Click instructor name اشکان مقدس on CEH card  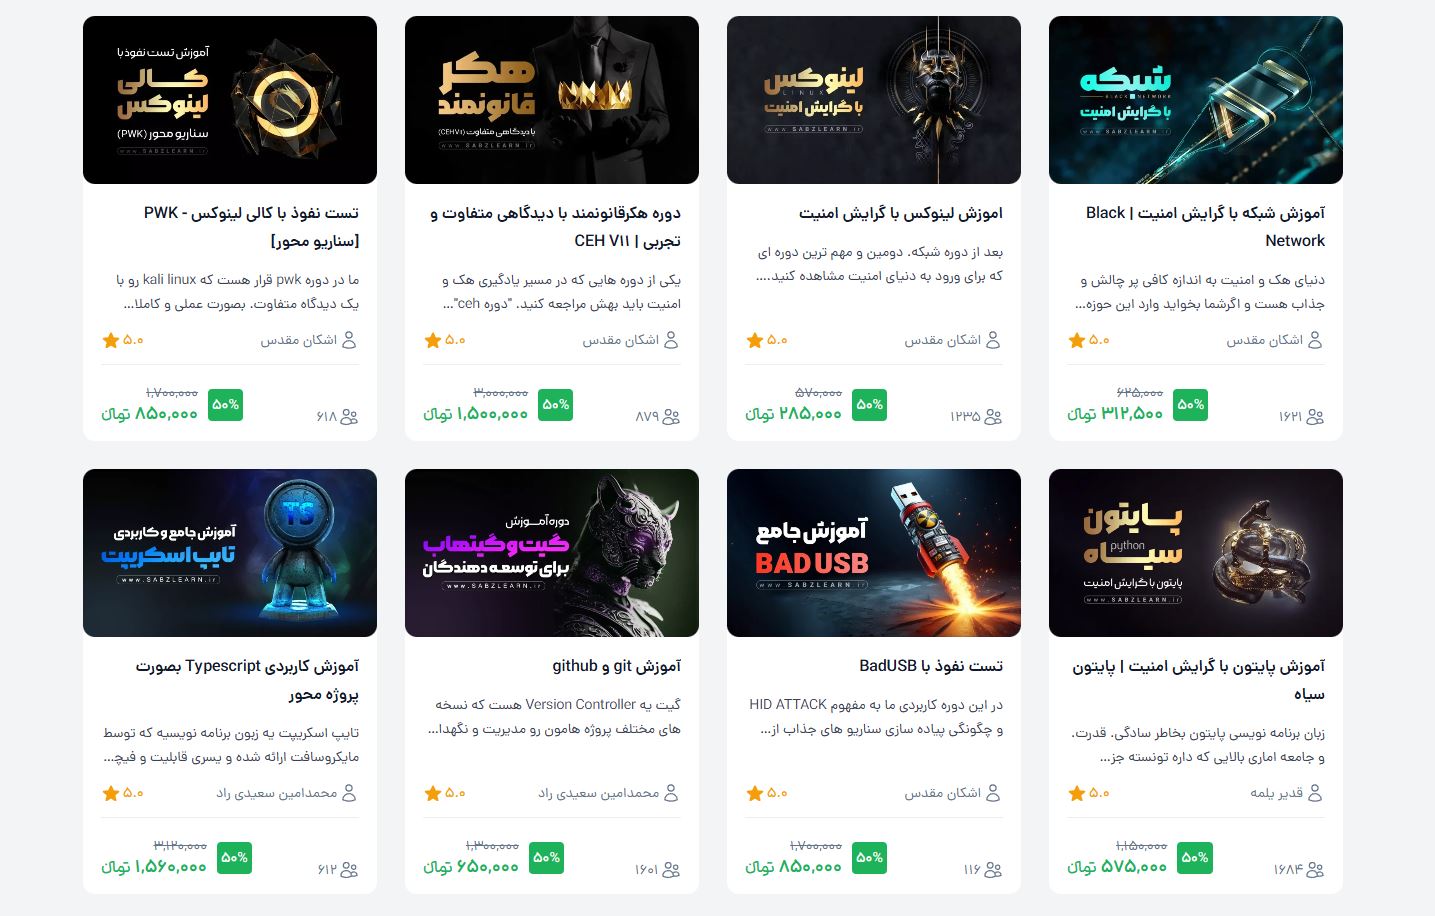coord(620,341)
